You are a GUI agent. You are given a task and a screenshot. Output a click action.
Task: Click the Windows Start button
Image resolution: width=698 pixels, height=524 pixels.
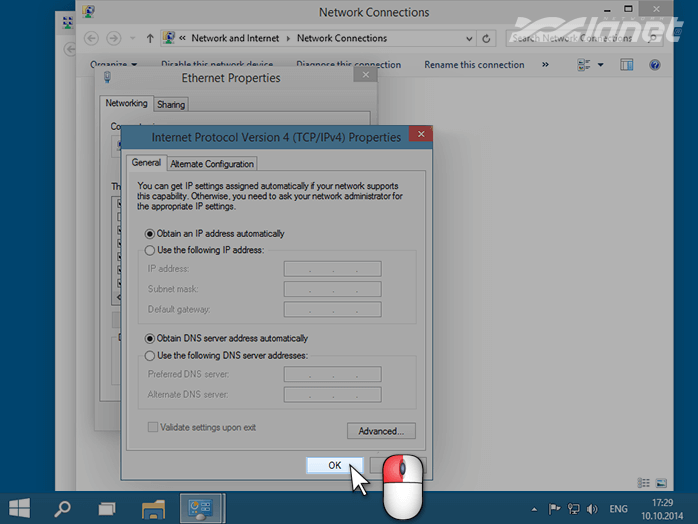tap(20, 508)
